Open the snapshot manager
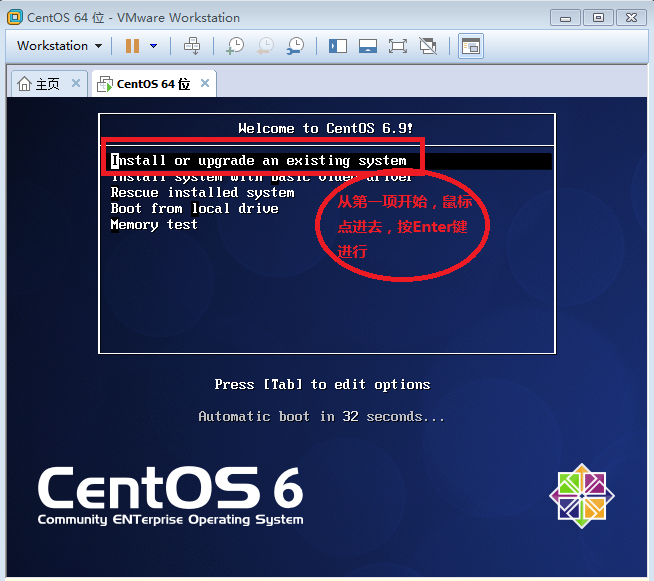 pyautogui.click(x=295, y=45)
